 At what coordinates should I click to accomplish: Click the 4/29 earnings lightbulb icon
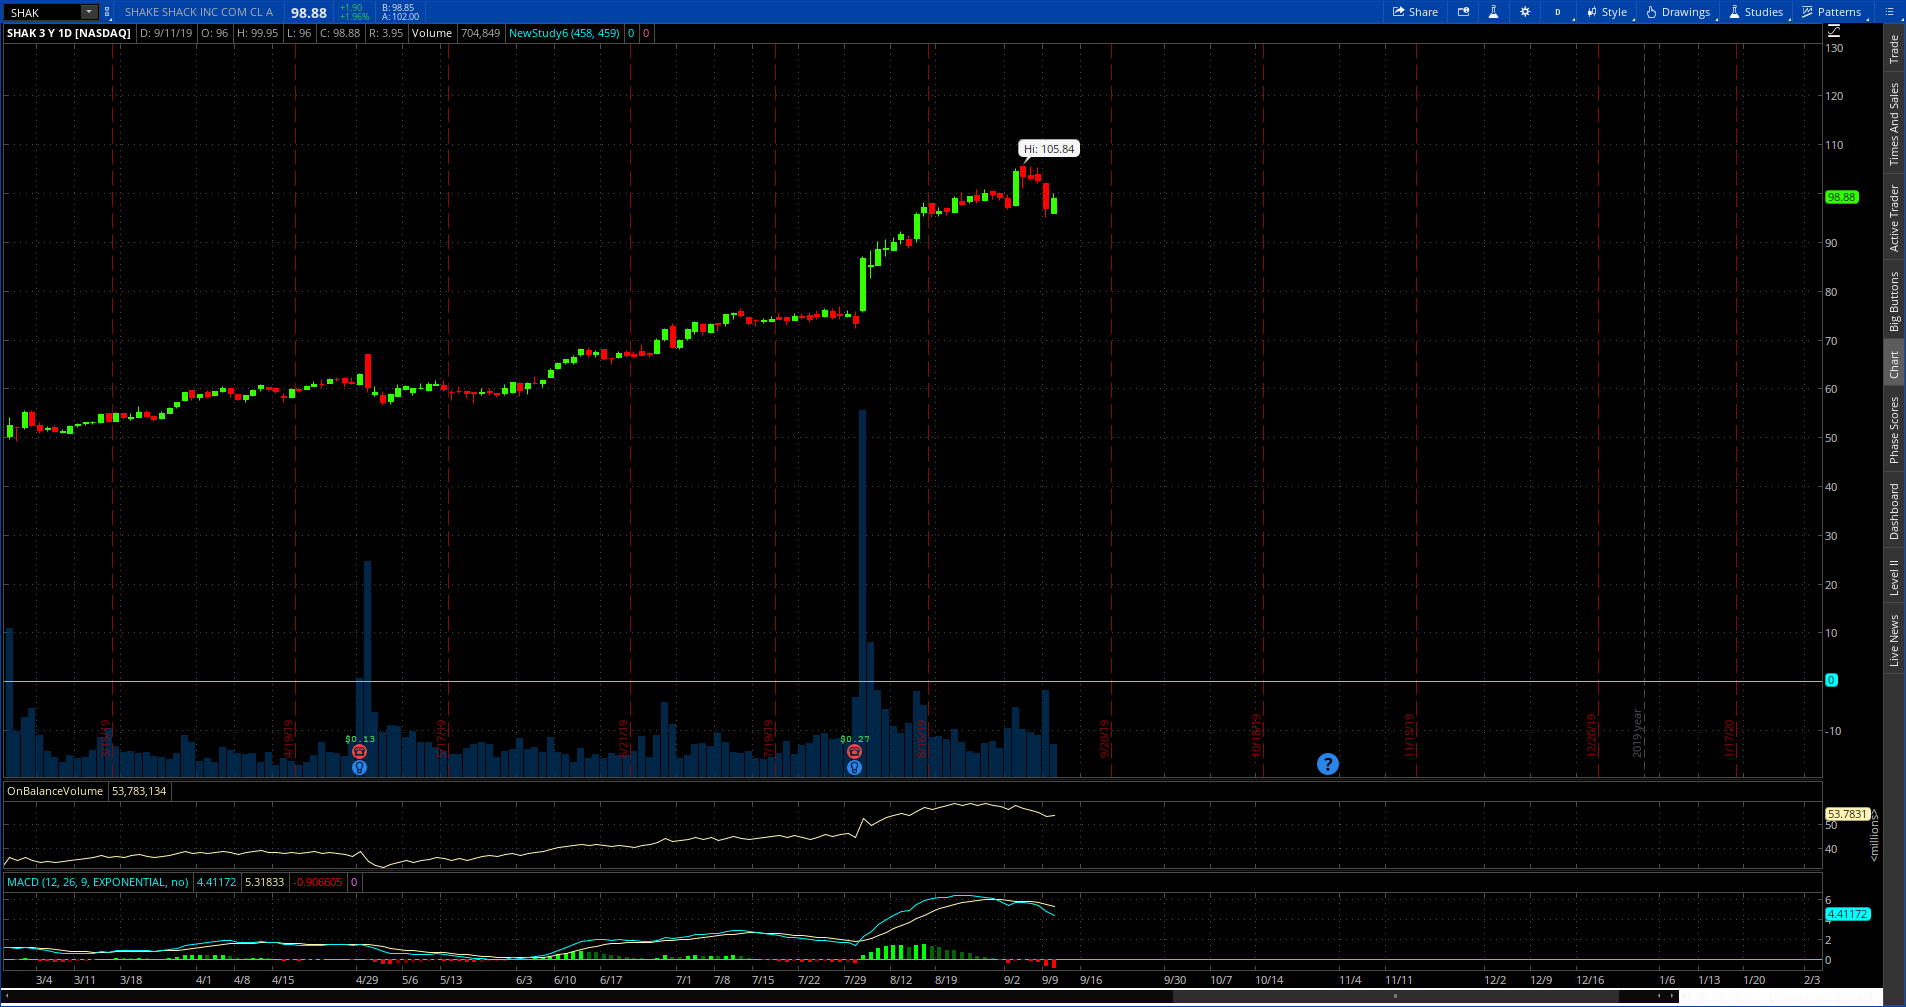[360, 768]
